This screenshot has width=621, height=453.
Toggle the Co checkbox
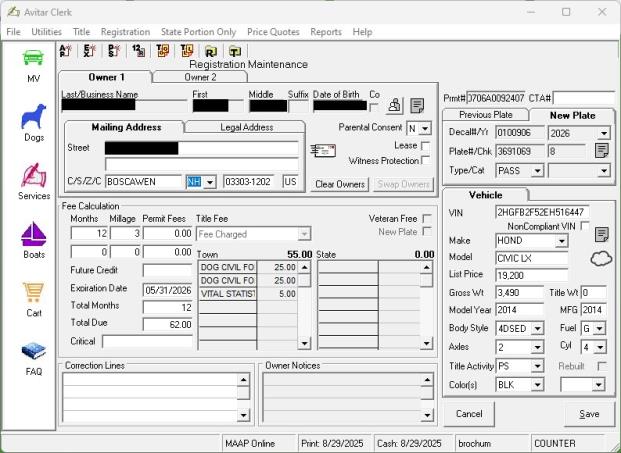[x=373, y=107]
